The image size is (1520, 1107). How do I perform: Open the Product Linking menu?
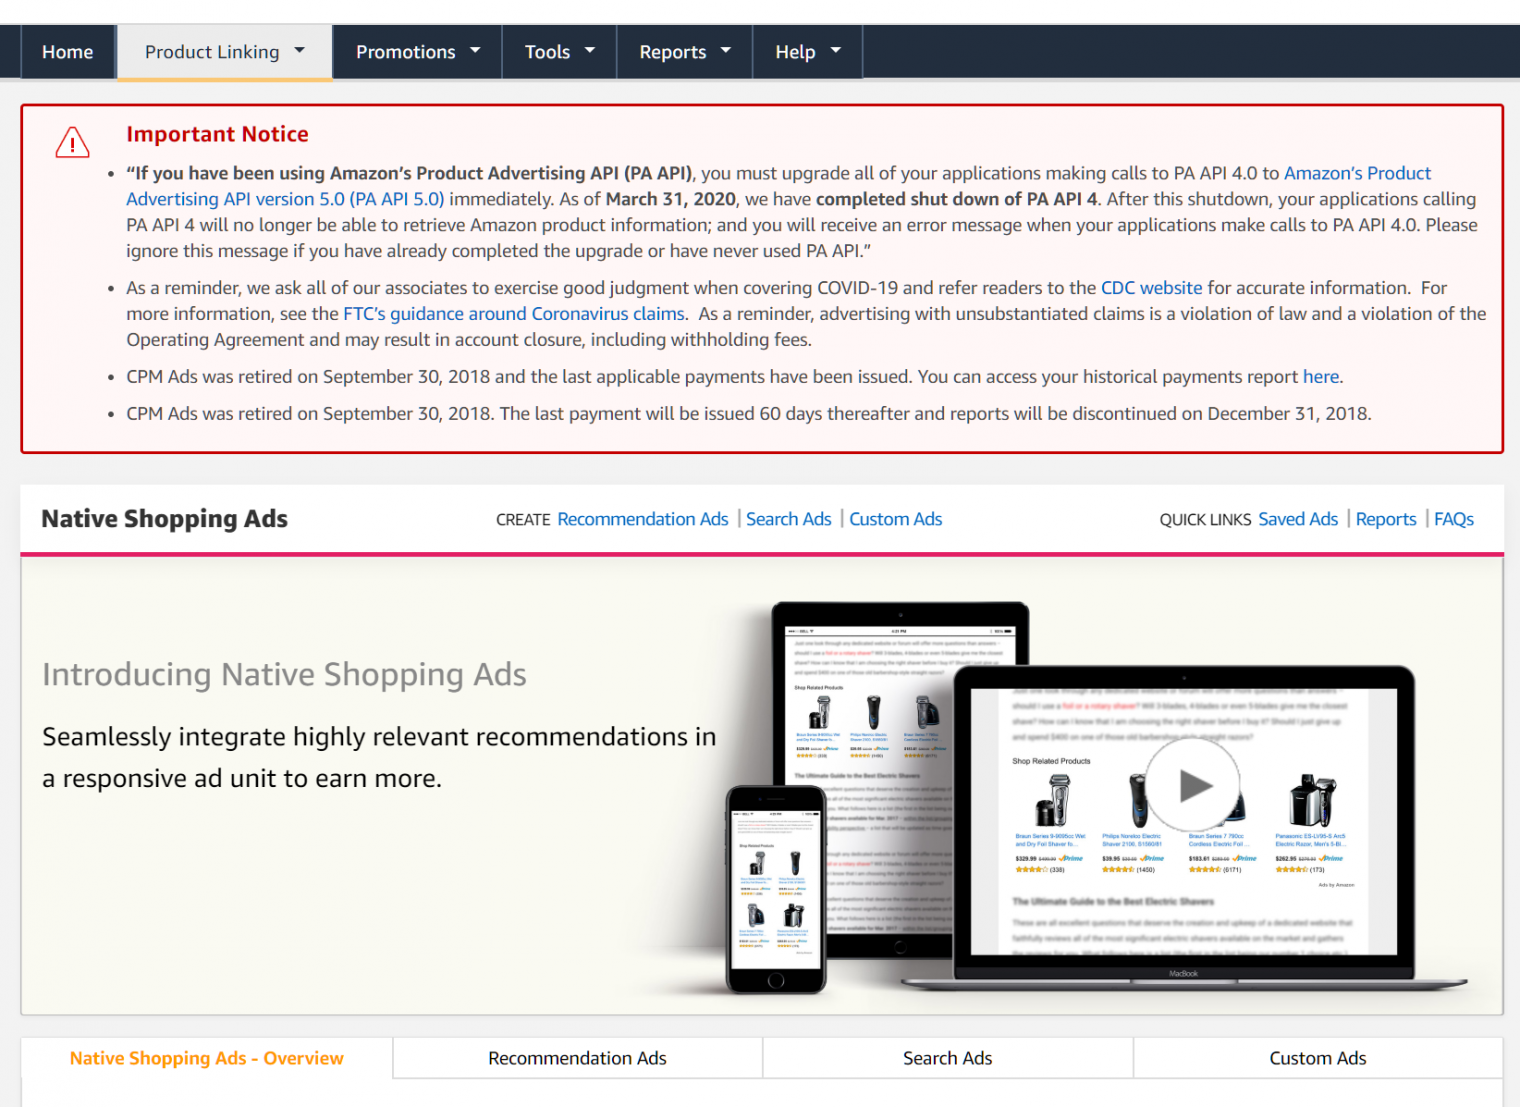(225, 52)
